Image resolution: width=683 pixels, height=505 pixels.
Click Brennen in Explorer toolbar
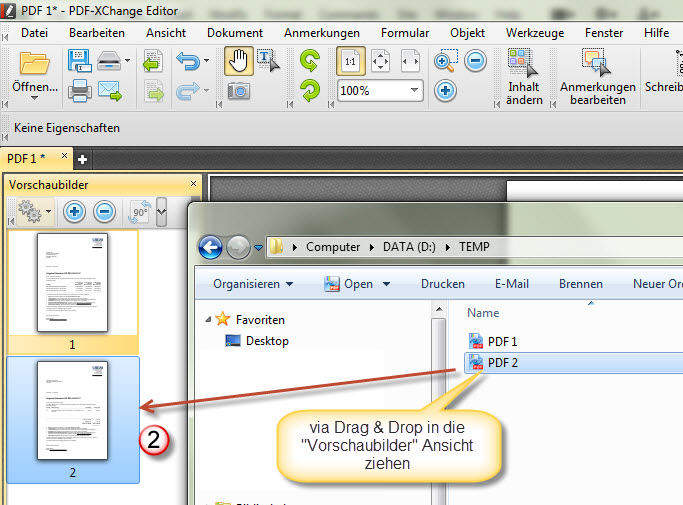[581, 284]
